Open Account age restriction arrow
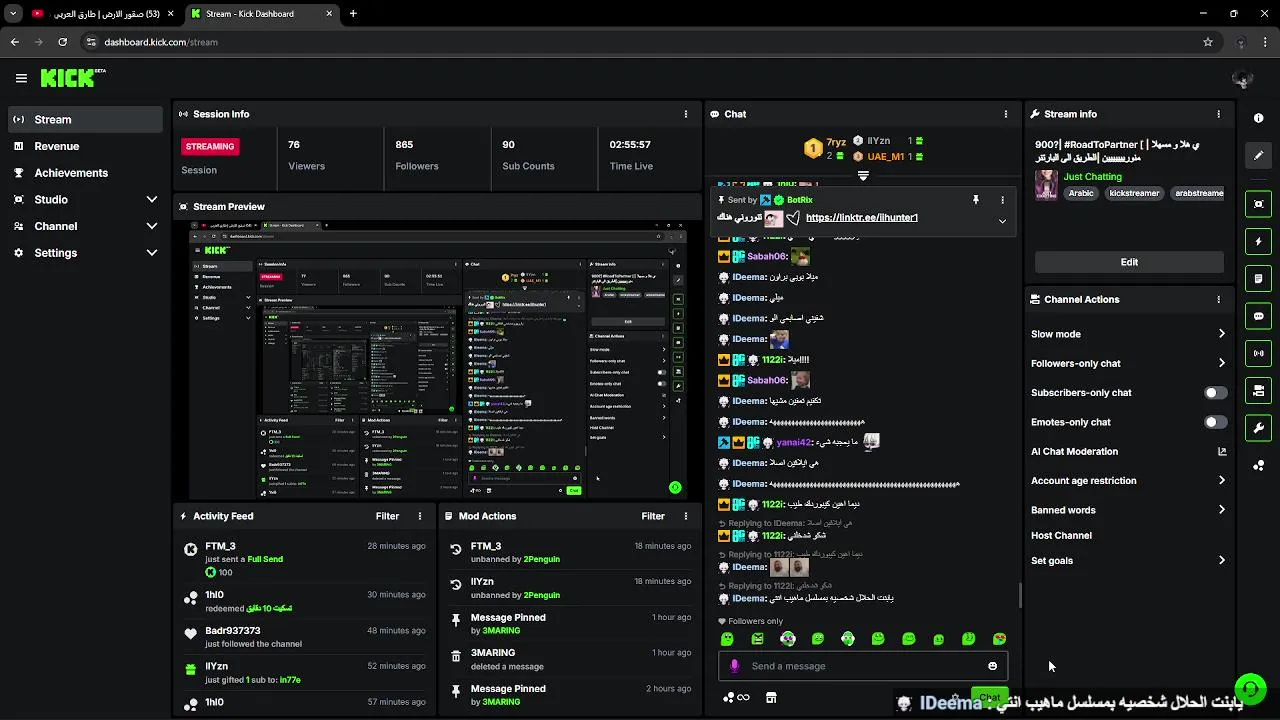The width and height of the screenshot is (1280, 720). (1221, 481)
